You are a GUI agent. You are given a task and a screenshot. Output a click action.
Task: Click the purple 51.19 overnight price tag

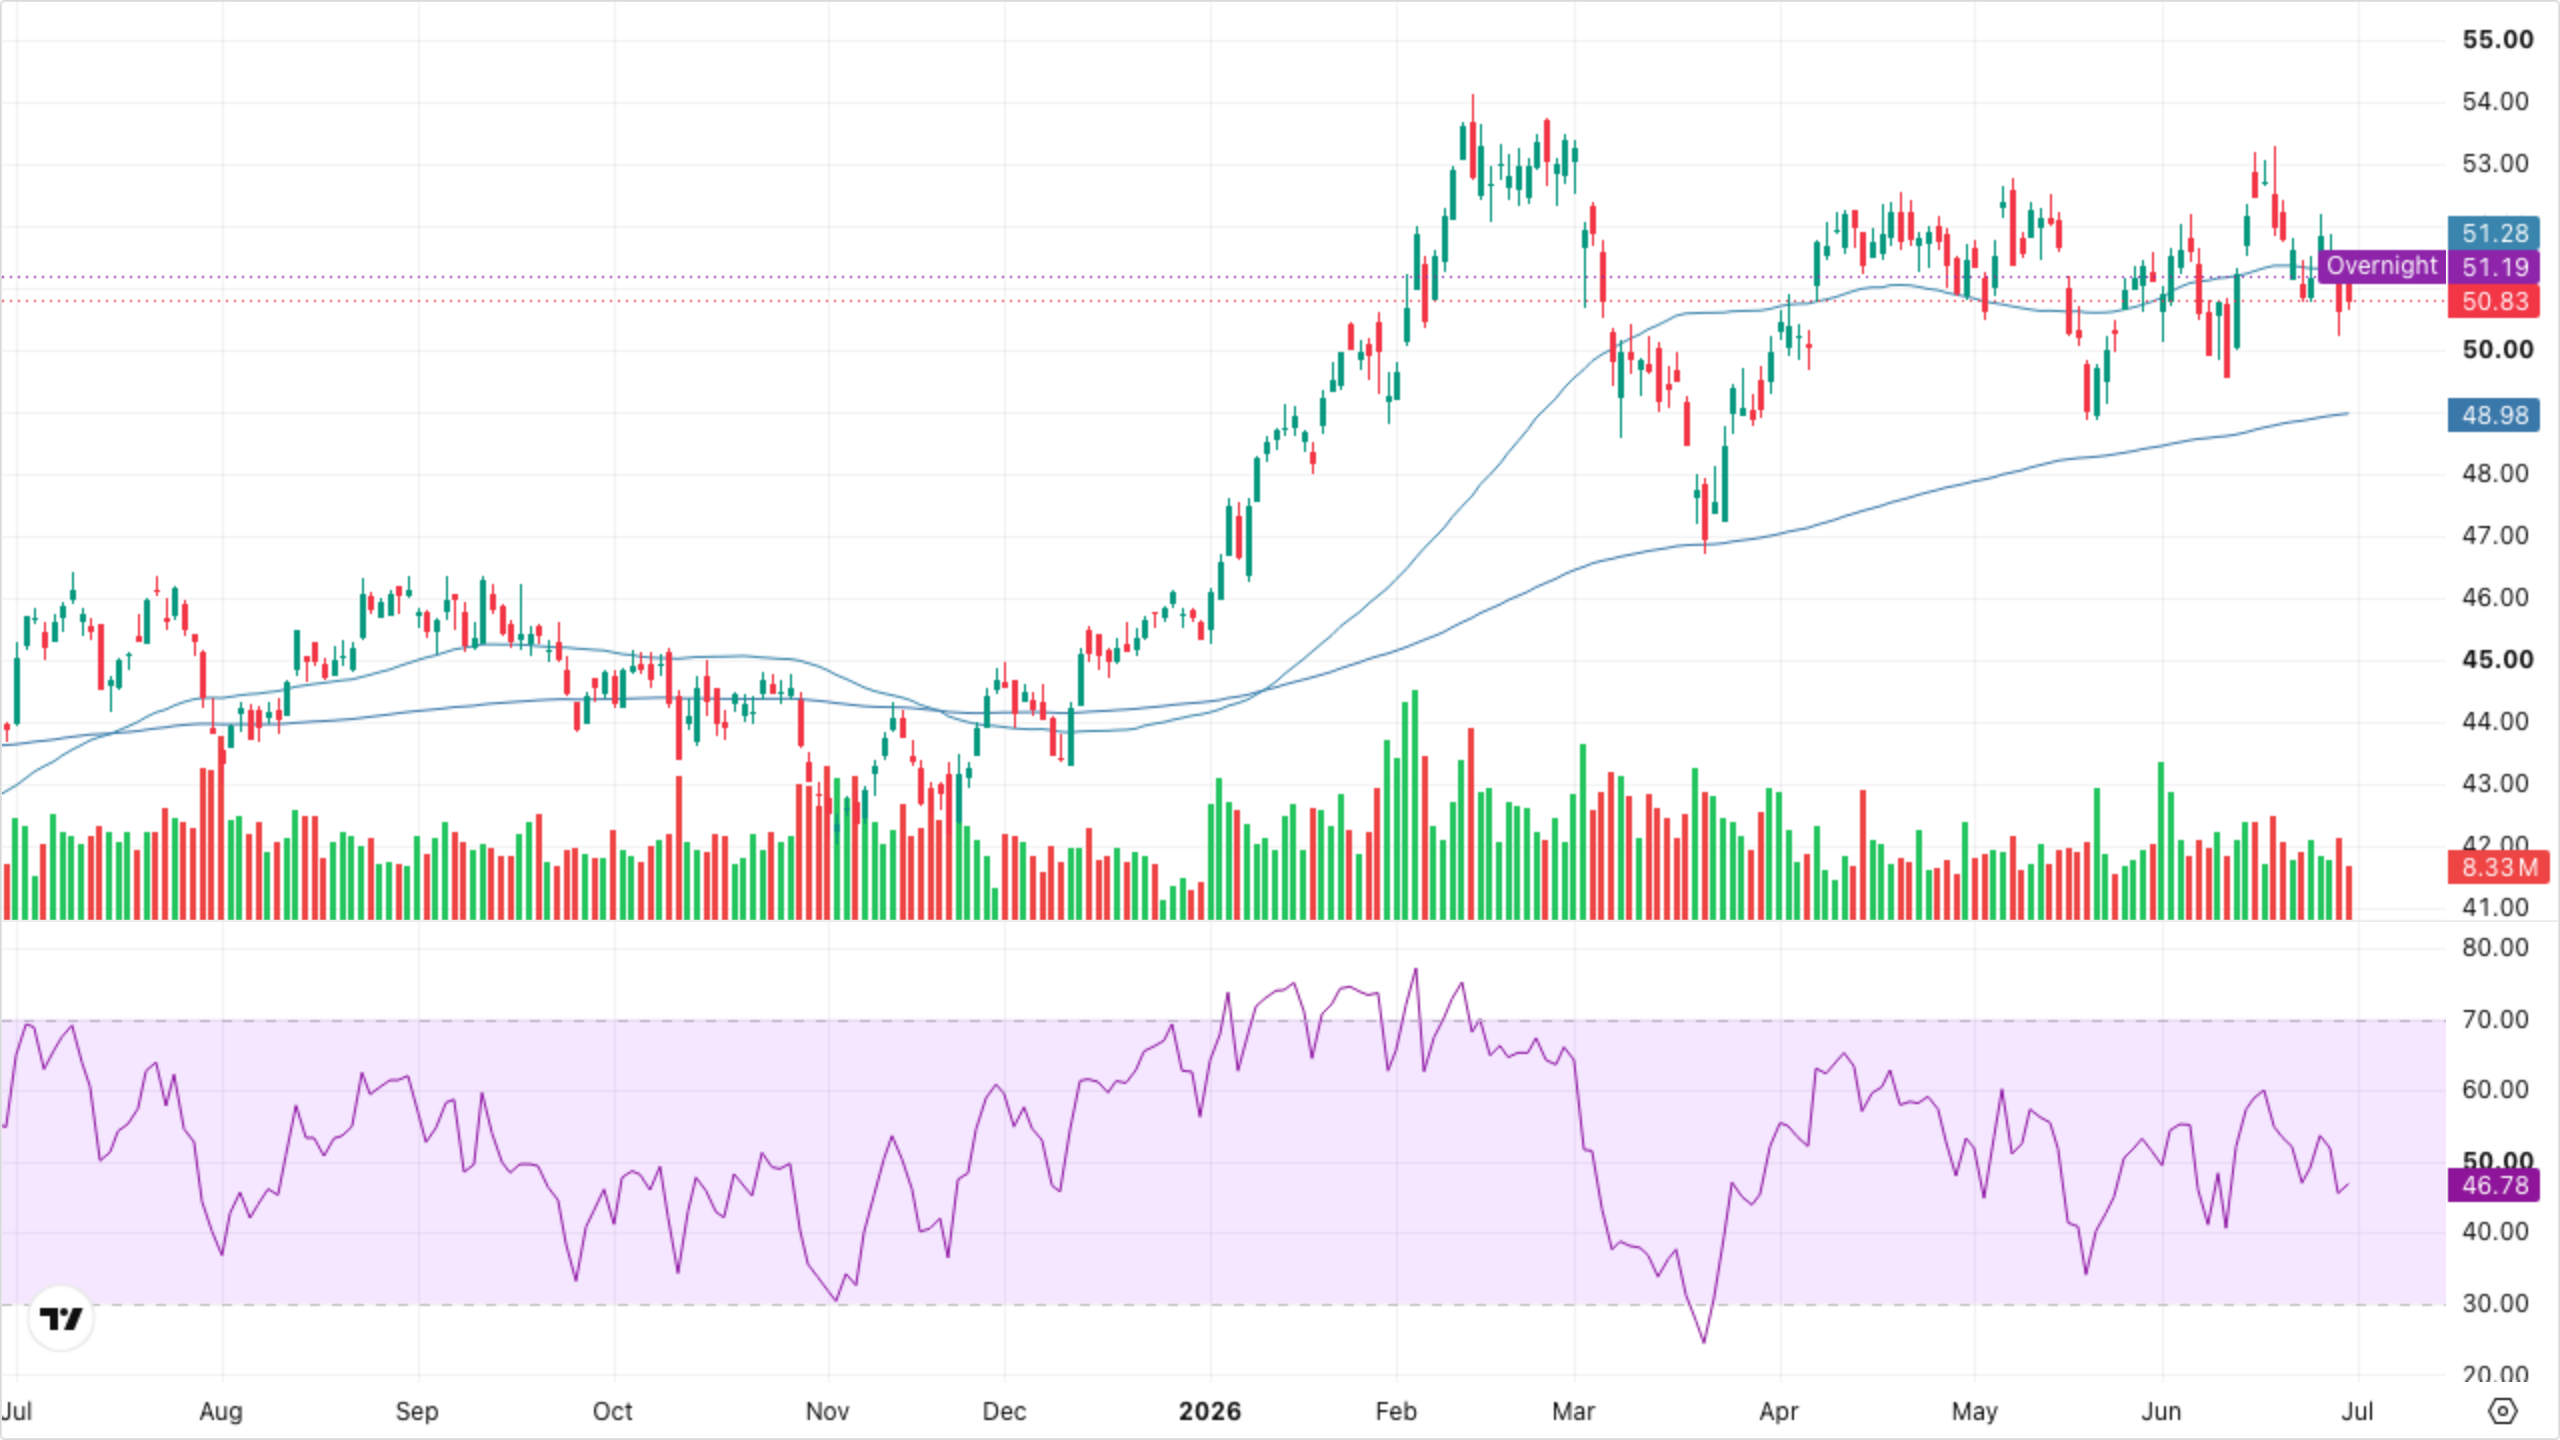tap(2494, 267)
